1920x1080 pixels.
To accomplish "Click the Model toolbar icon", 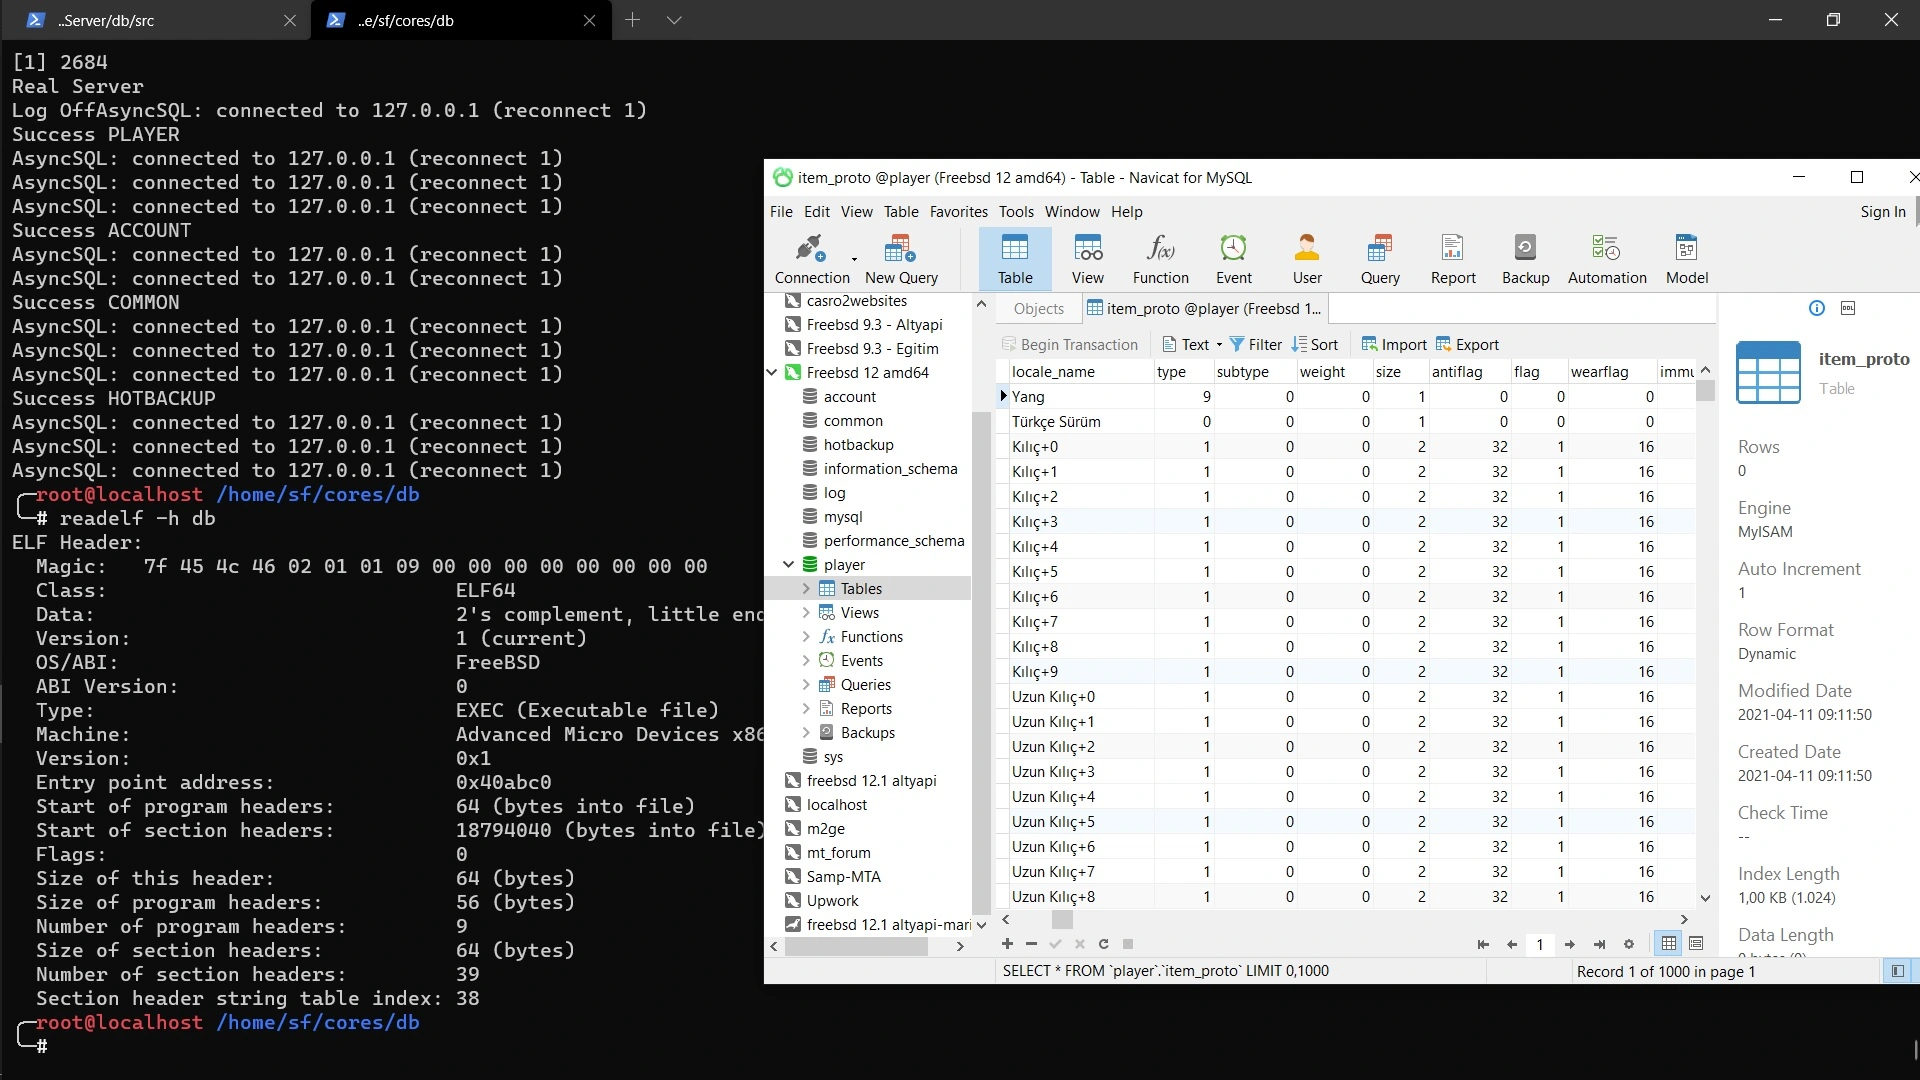I will (x=1686, y=259).
